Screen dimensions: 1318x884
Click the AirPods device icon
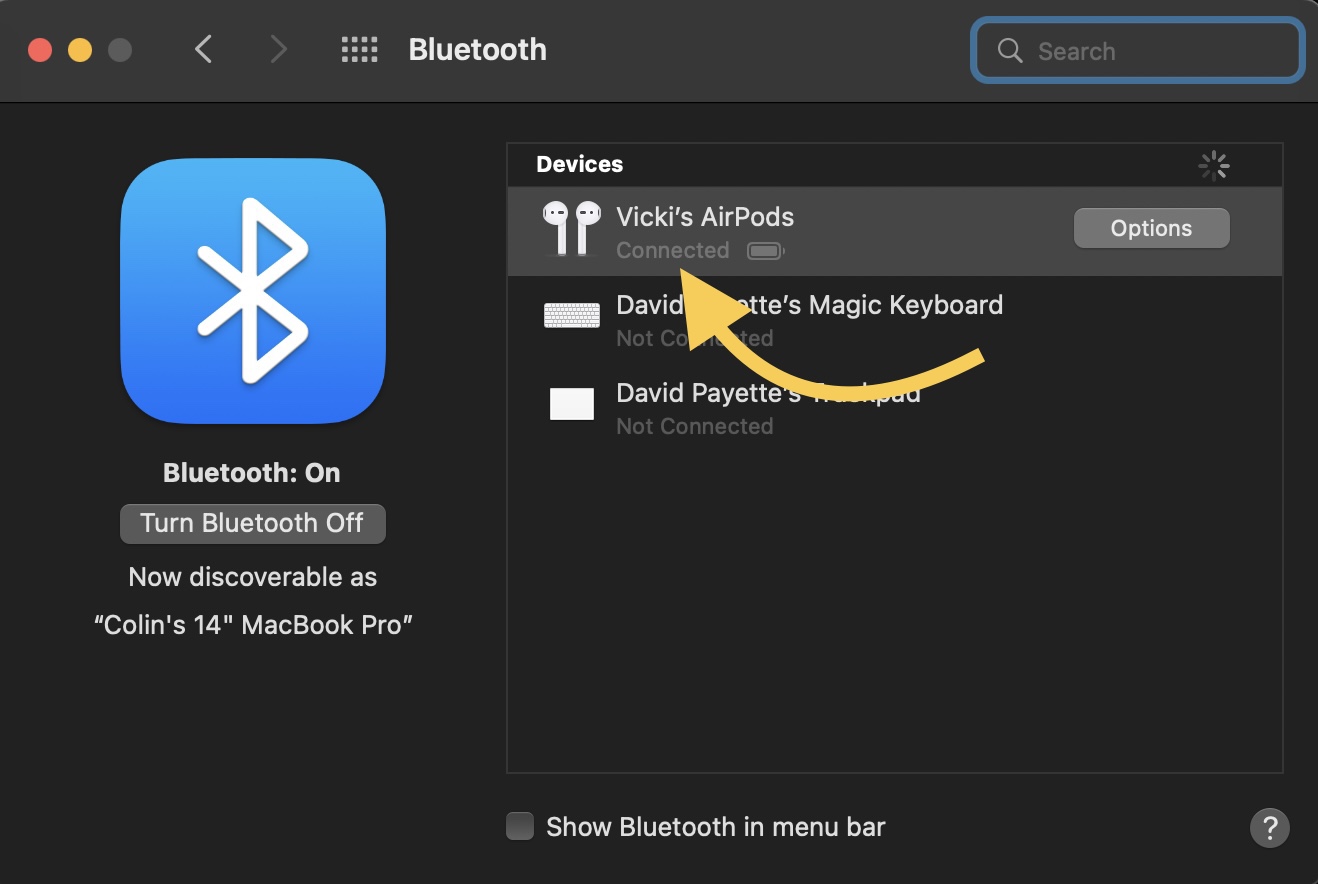pos(571,228)
